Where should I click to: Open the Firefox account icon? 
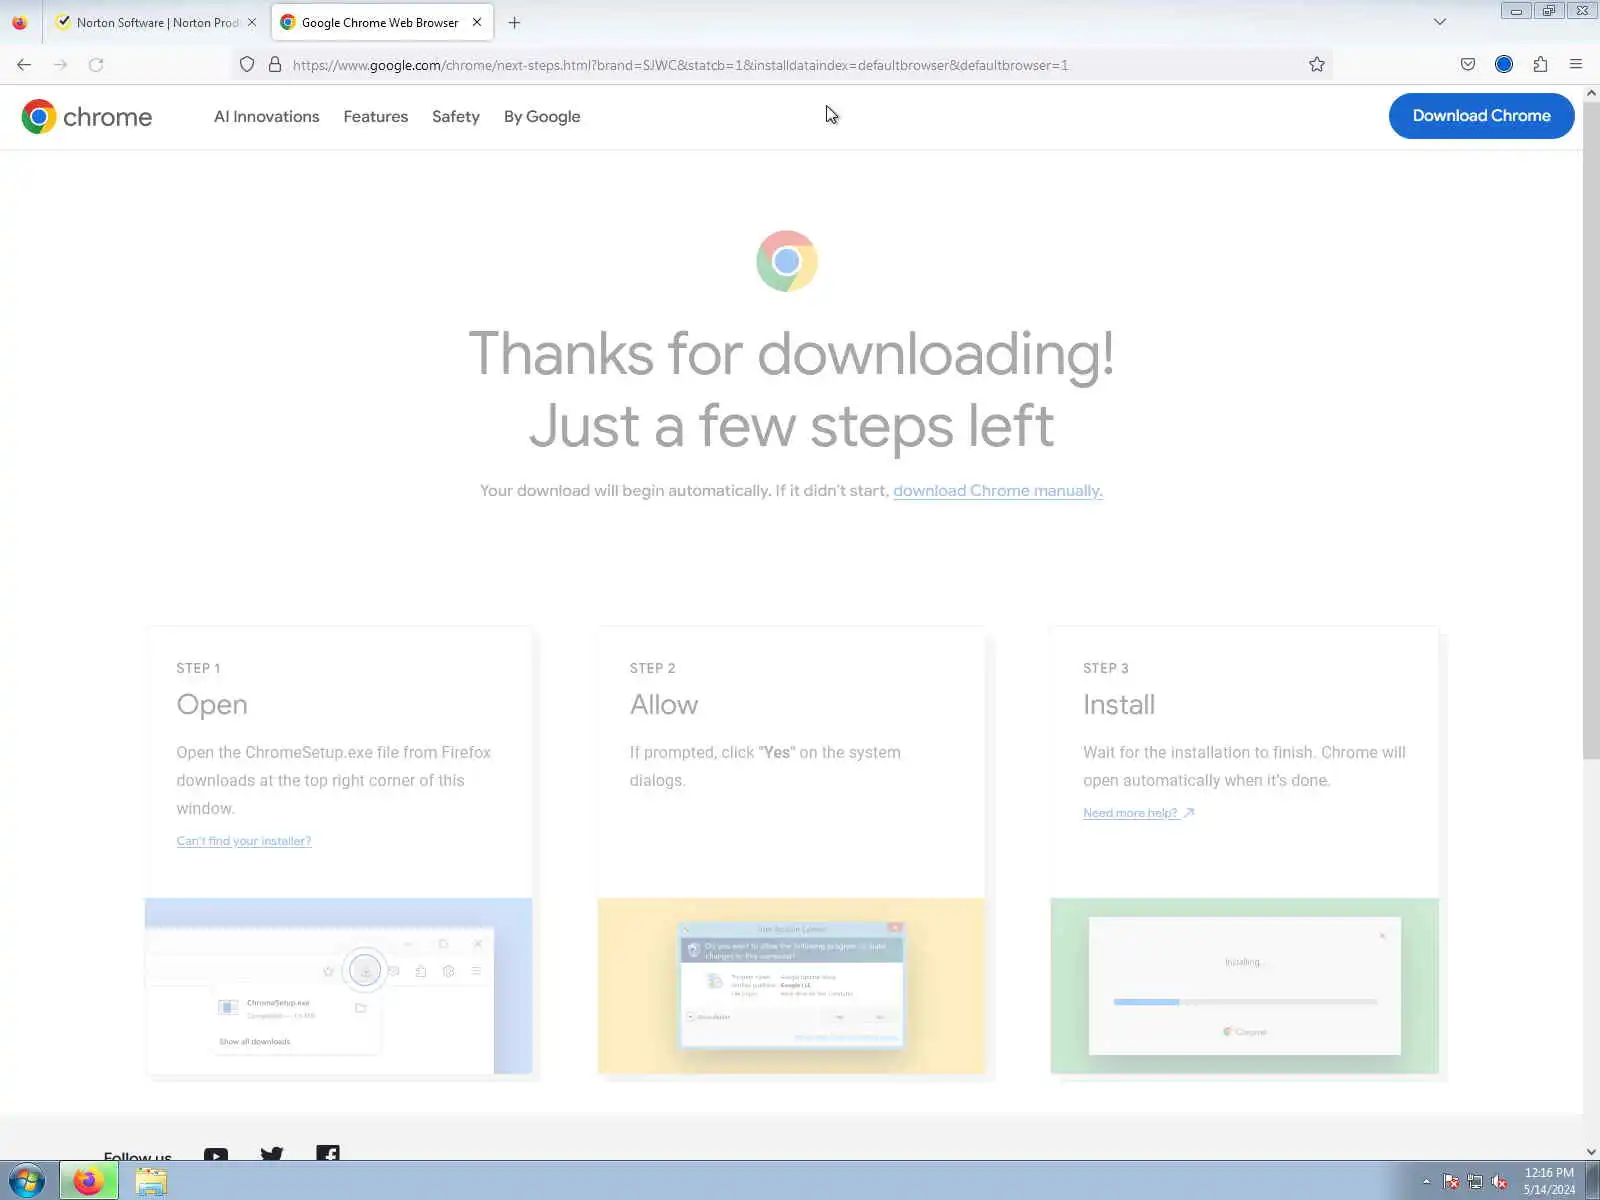(1504, 65)
